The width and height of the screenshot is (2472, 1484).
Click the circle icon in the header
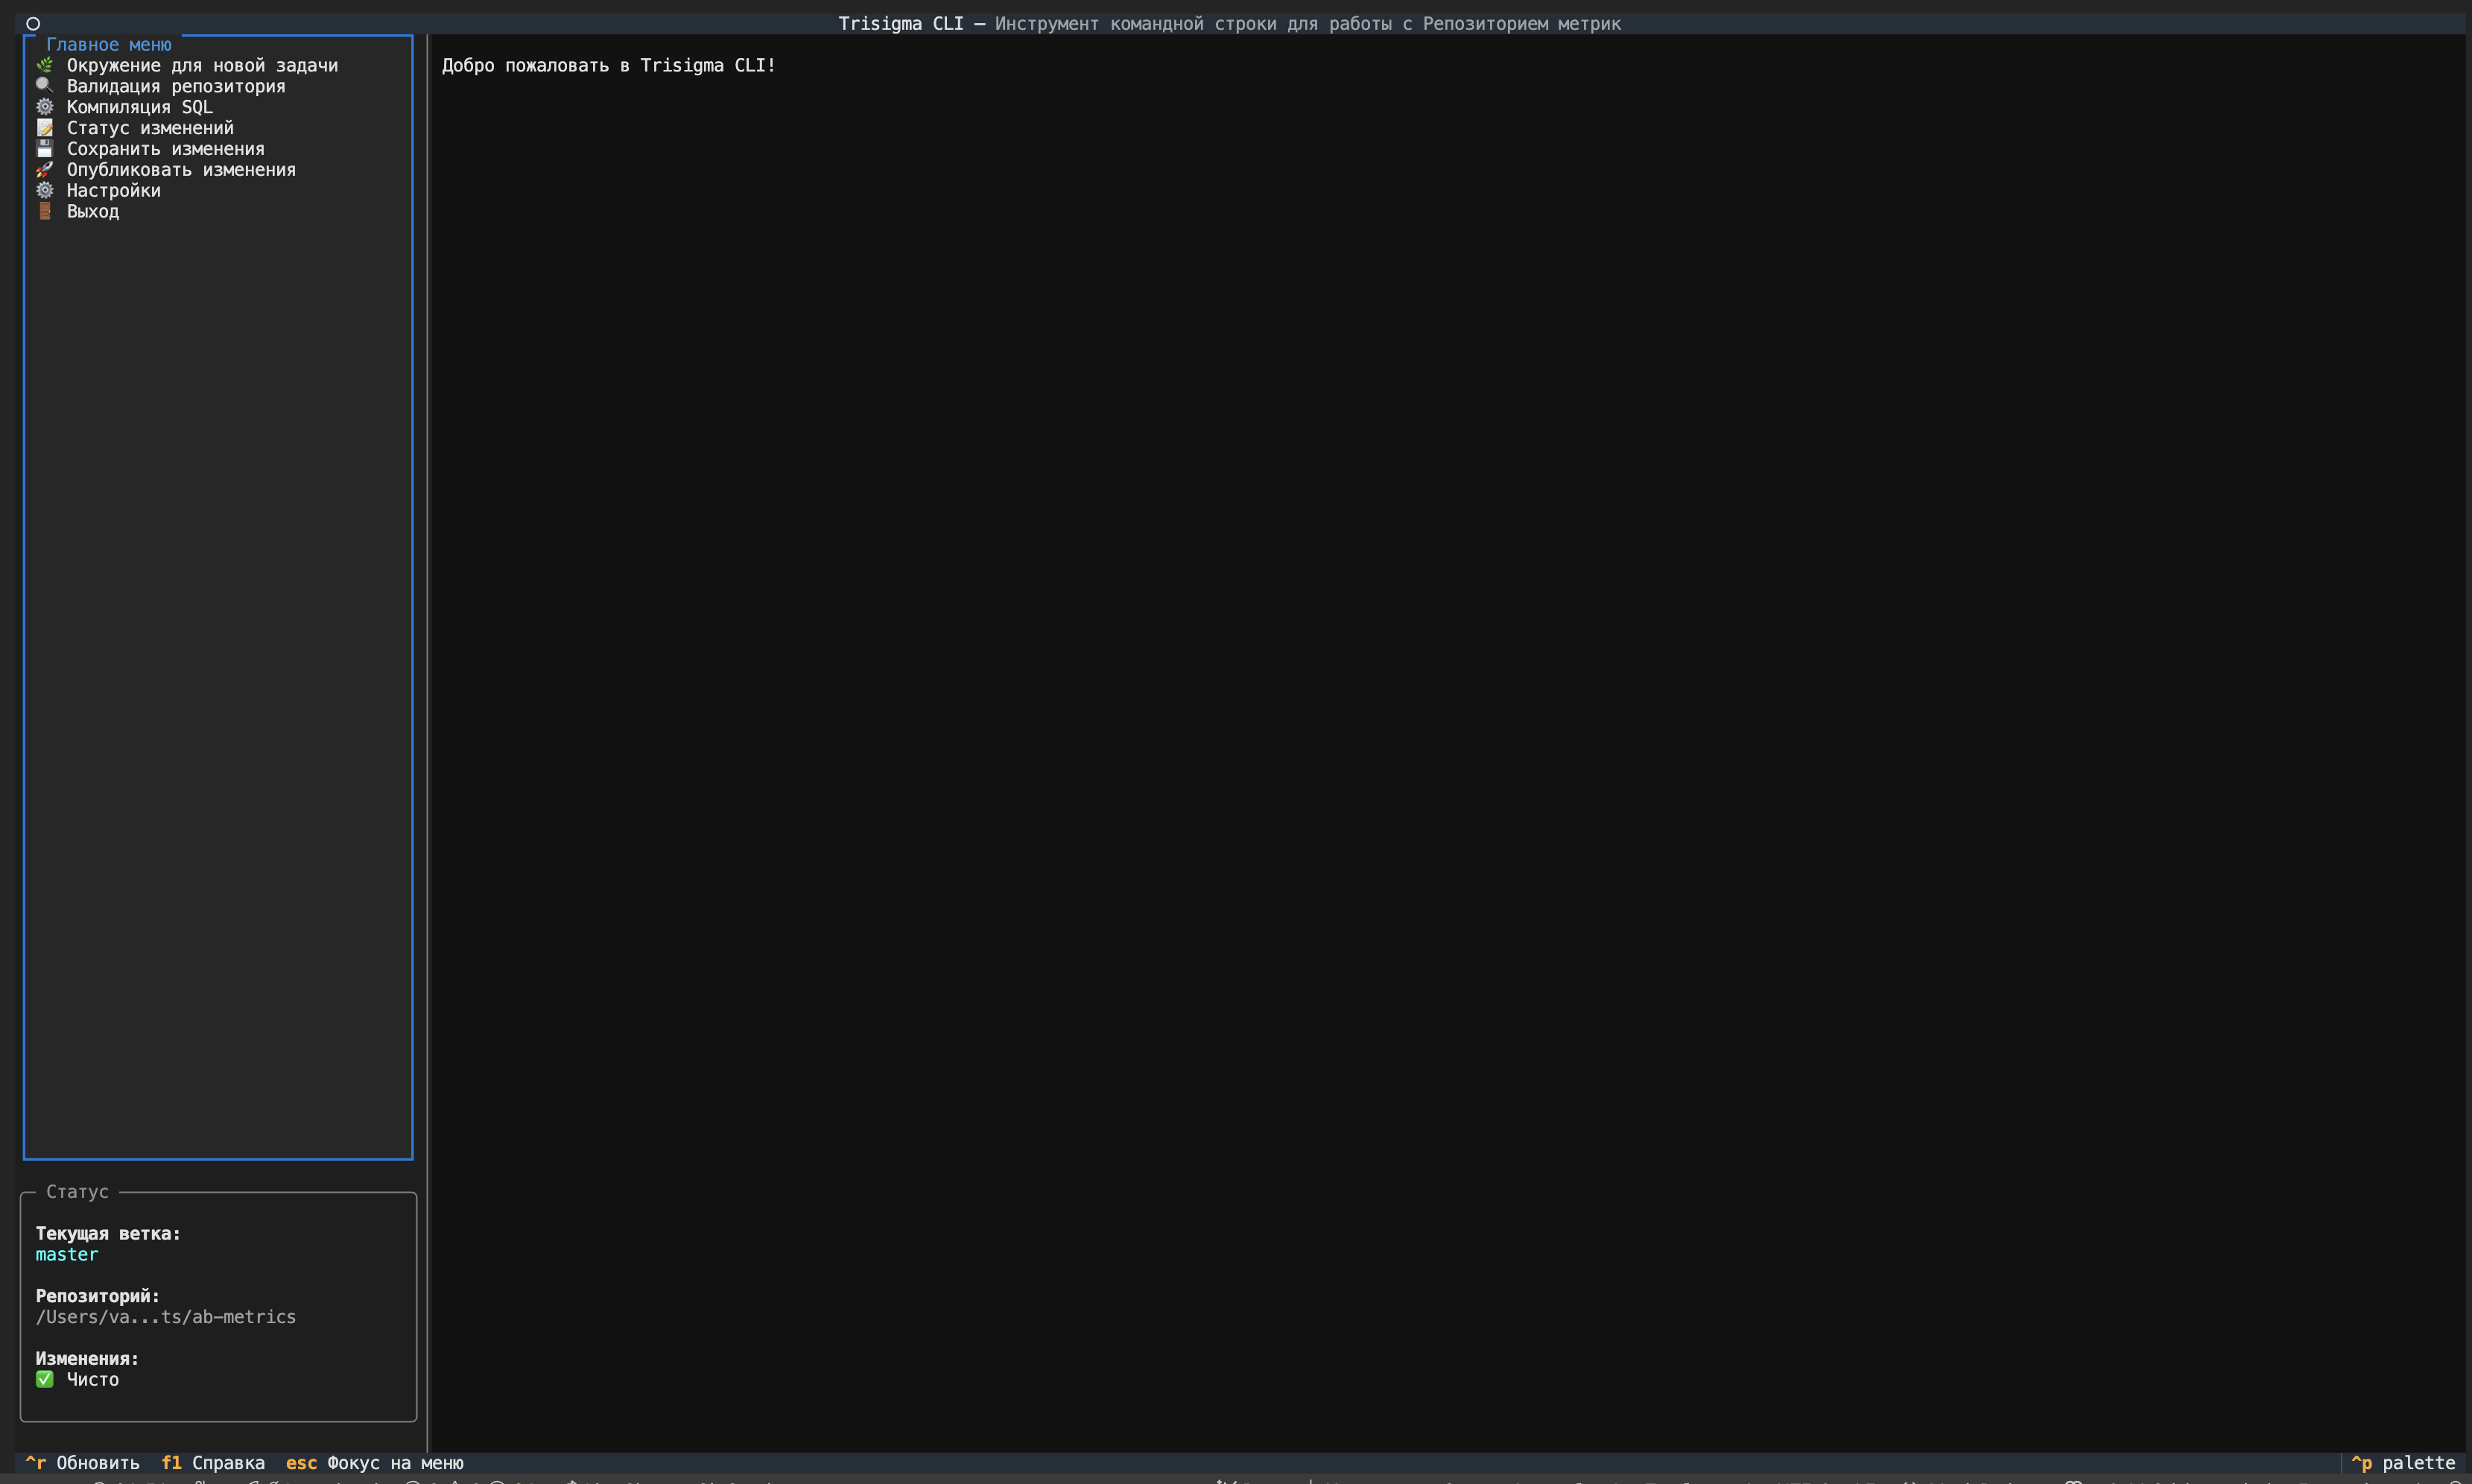pos(33,23)
